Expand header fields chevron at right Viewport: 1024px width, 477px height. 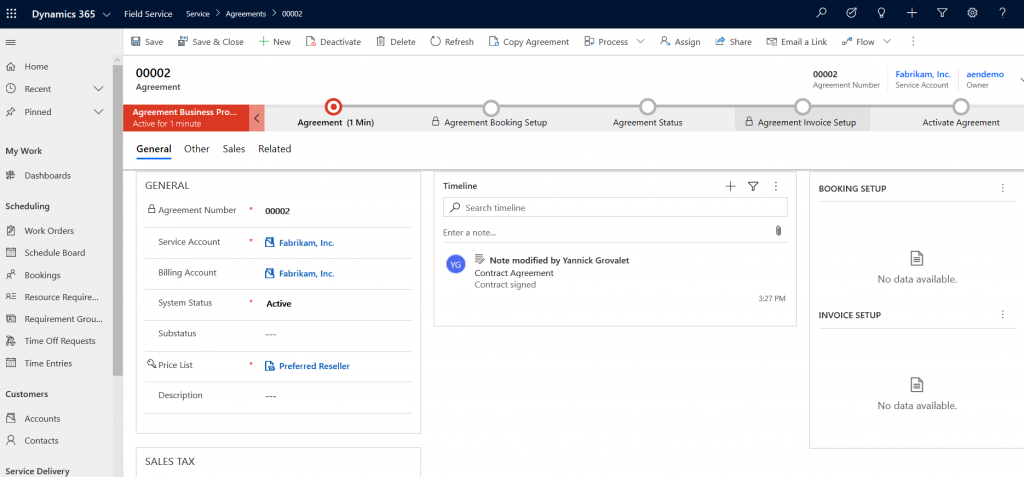[1021, 79]
